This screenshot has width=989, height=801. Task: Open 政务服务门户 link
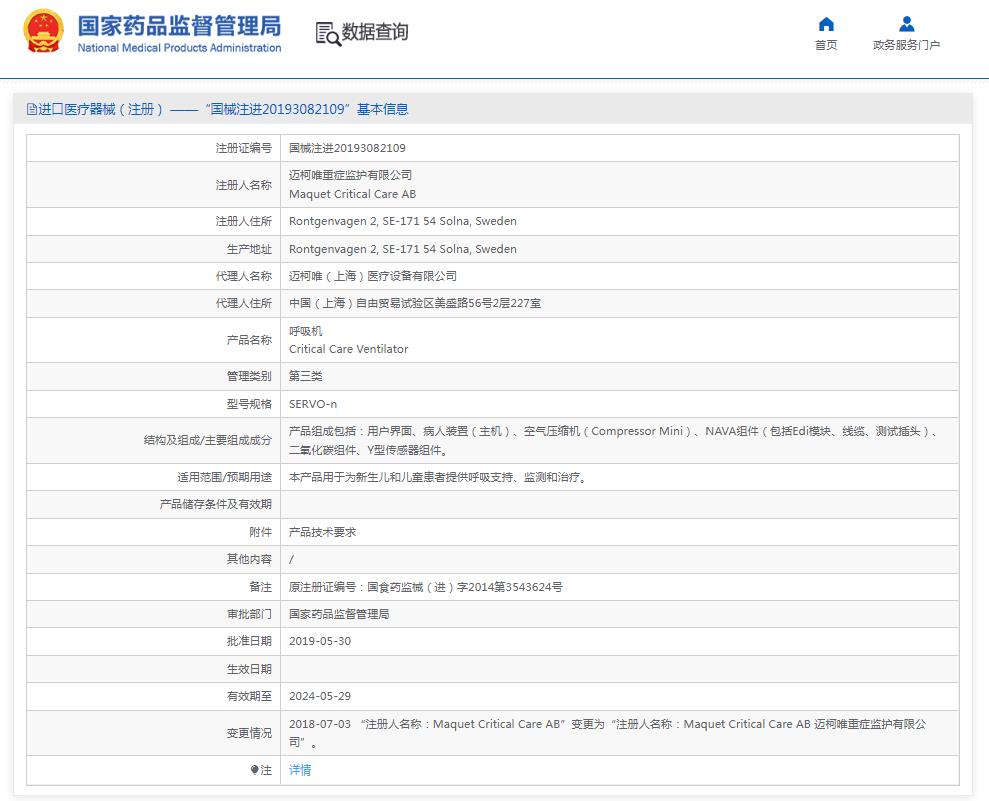click(906, 45)
